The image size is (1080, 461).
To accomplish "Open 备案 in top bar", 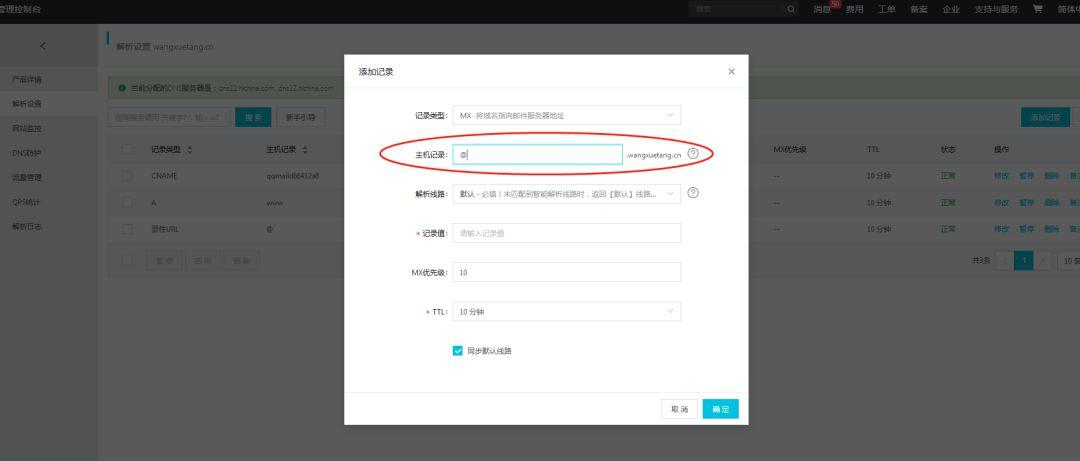I will (x=919, y=9).
